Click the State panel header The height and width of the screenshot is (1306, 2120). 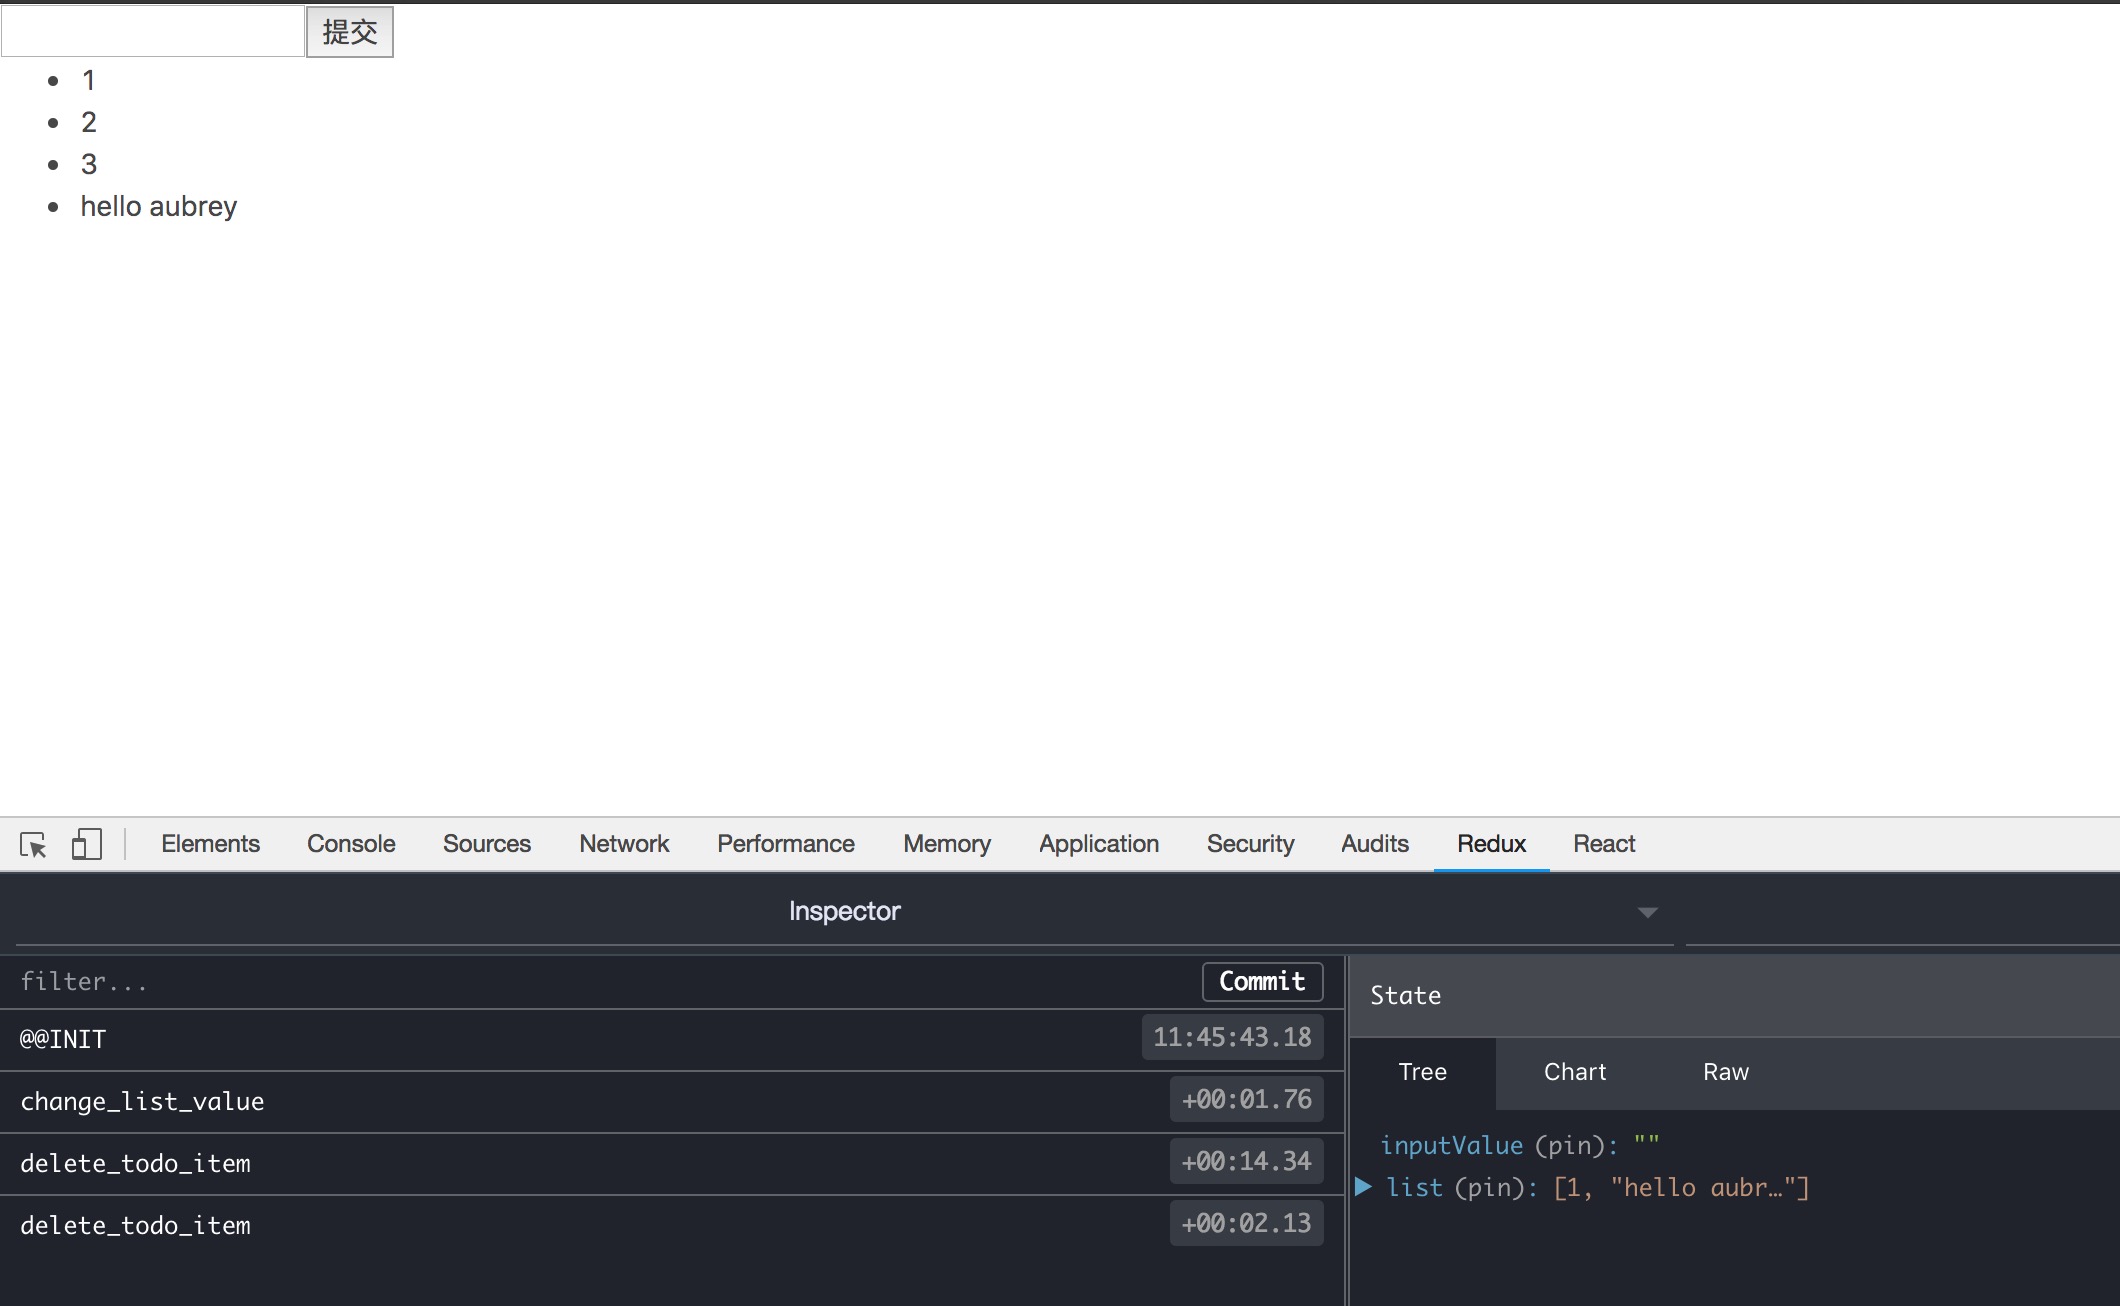pyautogui.click(x=1734, y=996)
